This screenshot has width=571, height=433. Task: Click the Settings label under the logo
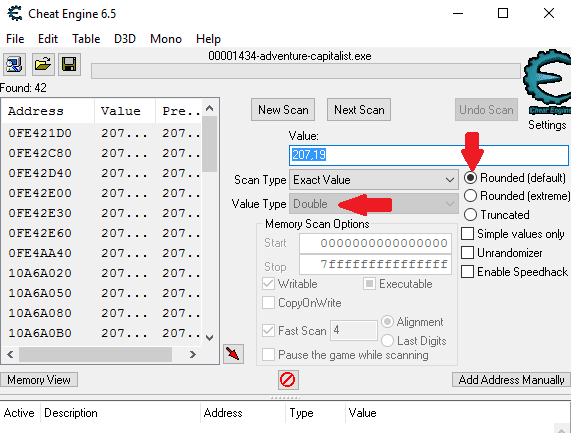[547, 125]
